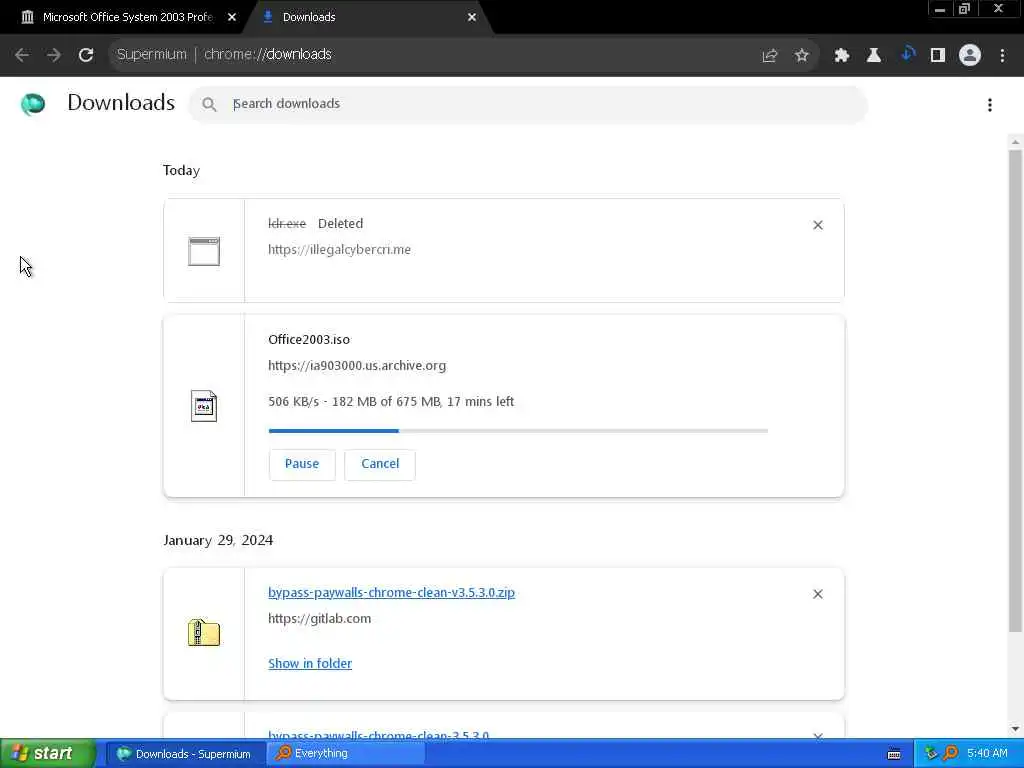Select the Downloads tab
The height and width of the screenshot is (768, 1024).
pyautogui.click(x=366, y=18)
